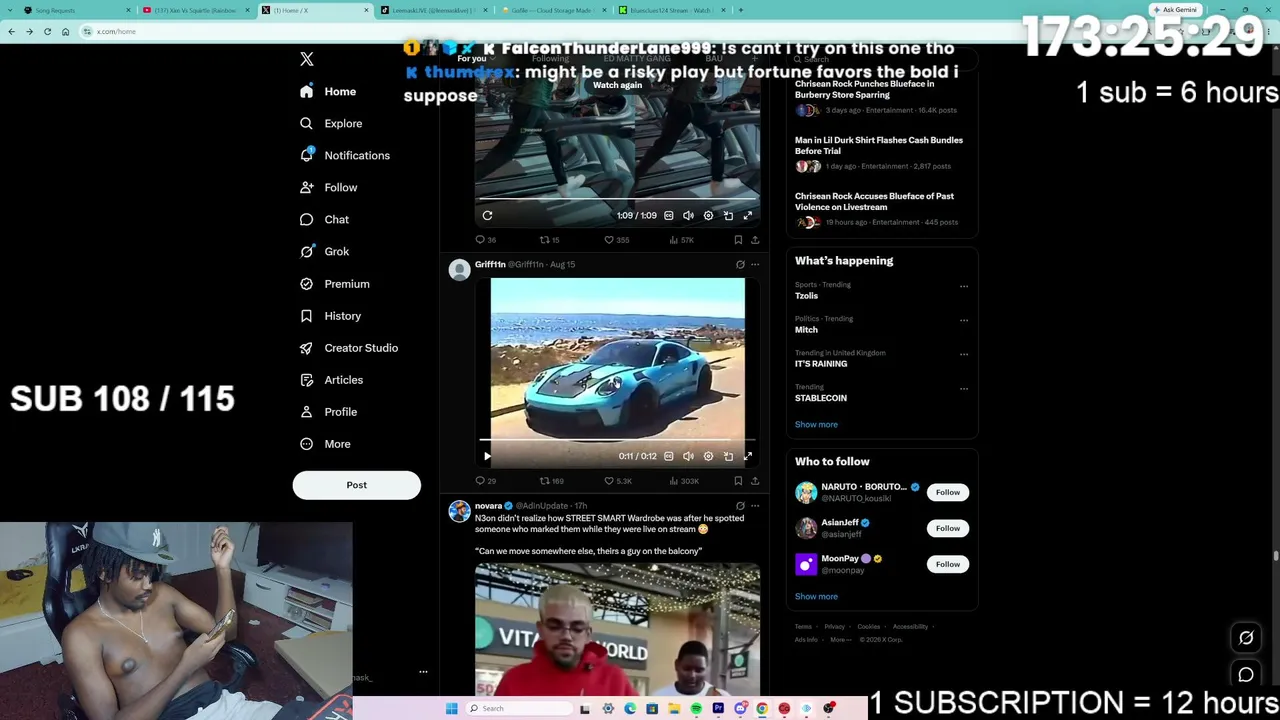The width and height of the screenshot is (1280, 720).
Task: Open History bookmarks in sidebar
Action: click(331, 315)
